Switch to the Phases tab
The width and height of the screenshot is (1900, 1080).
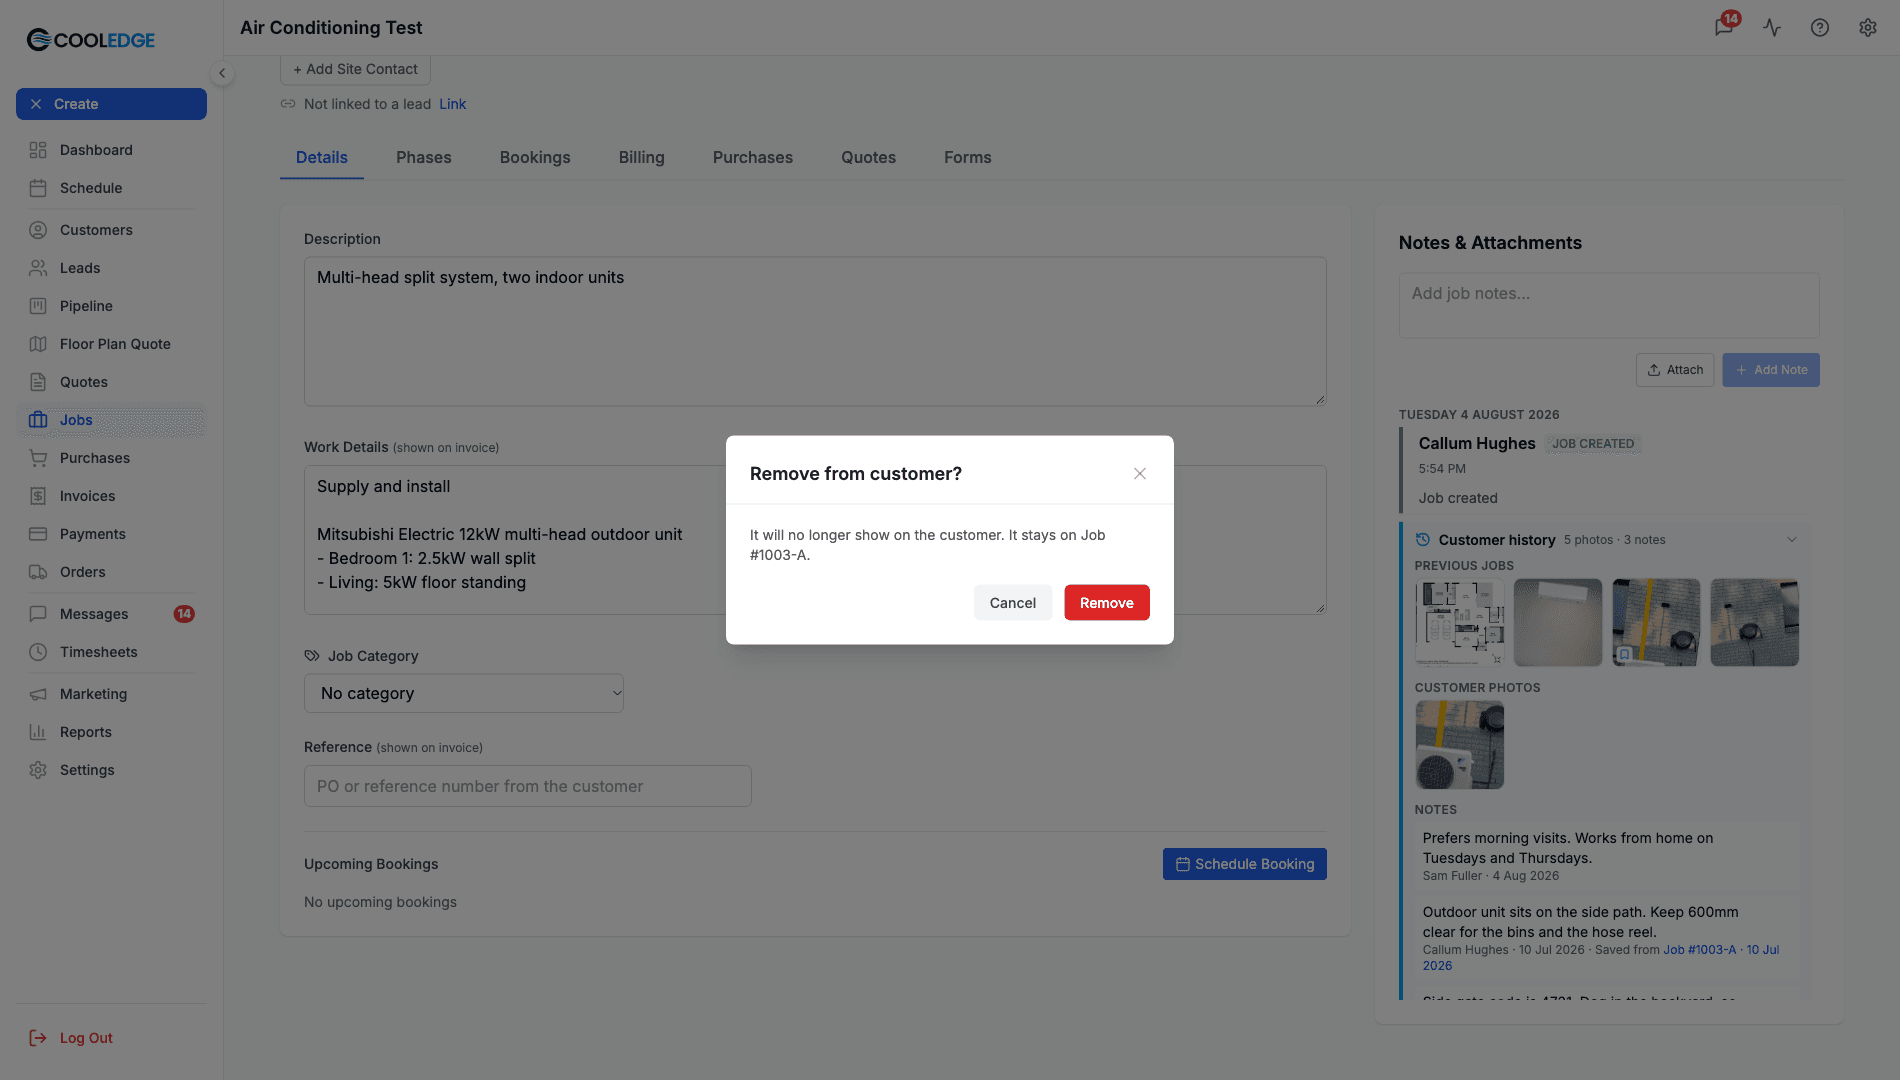[424, 158]
